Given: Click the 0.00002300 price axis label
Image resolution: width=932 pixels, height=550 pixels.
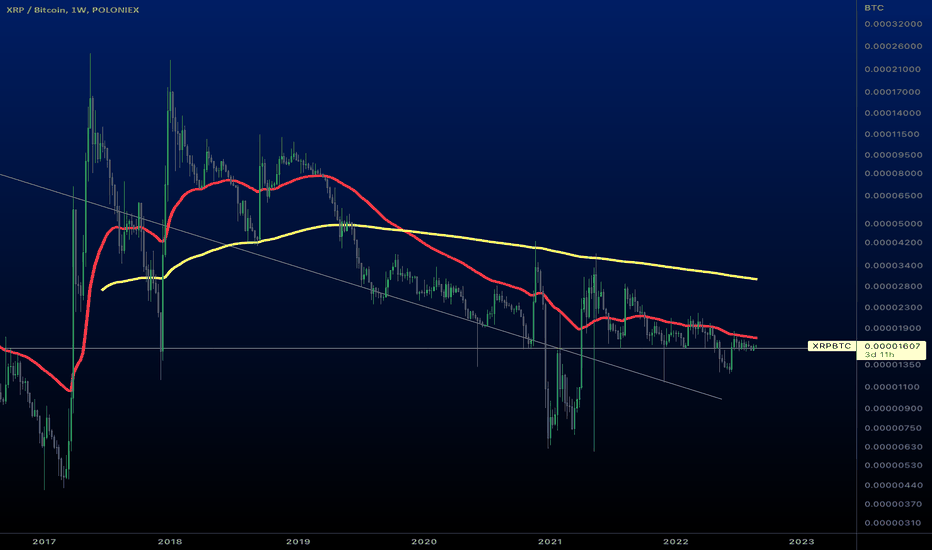Looking at the screenshot, I should click(893, 308).
